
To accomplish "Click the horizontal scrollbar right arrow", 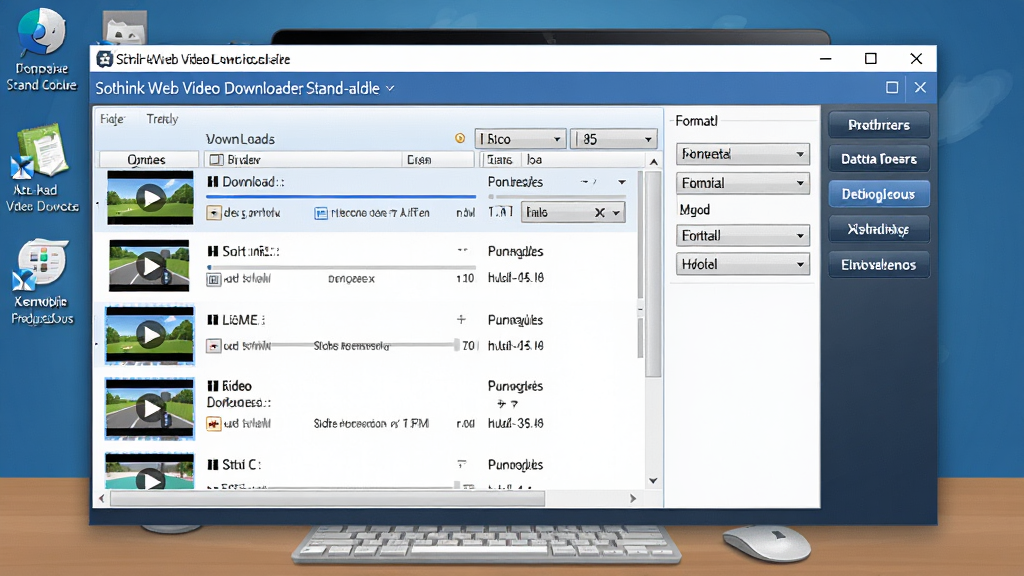I will (x=632, y=498).
